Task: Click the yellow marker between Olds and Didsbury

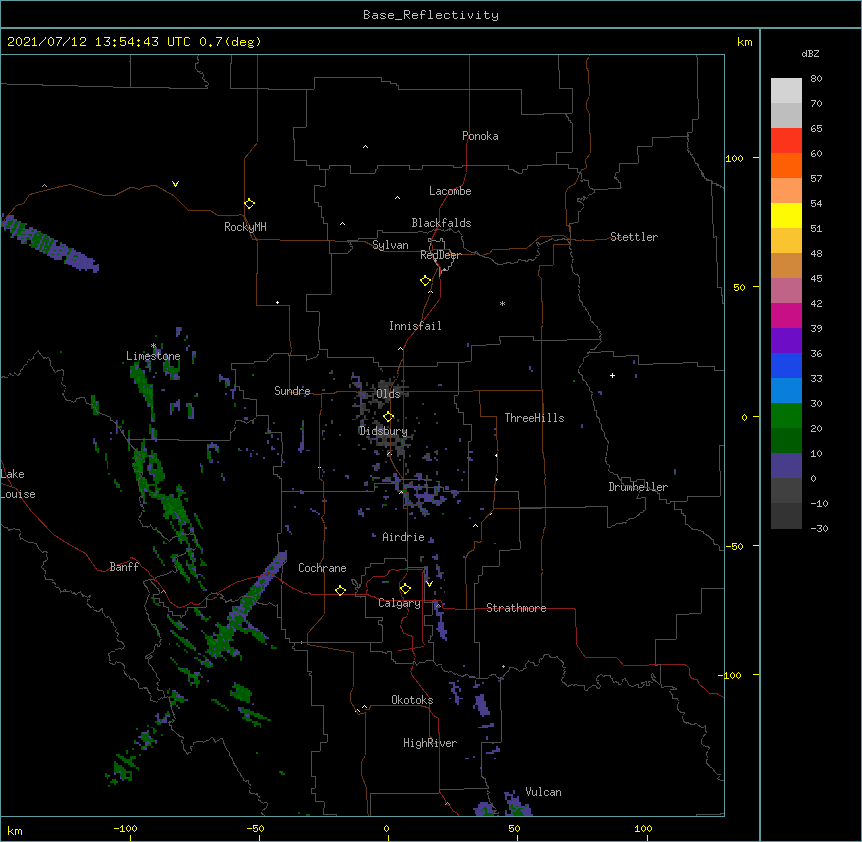Action: coord(388,417)
